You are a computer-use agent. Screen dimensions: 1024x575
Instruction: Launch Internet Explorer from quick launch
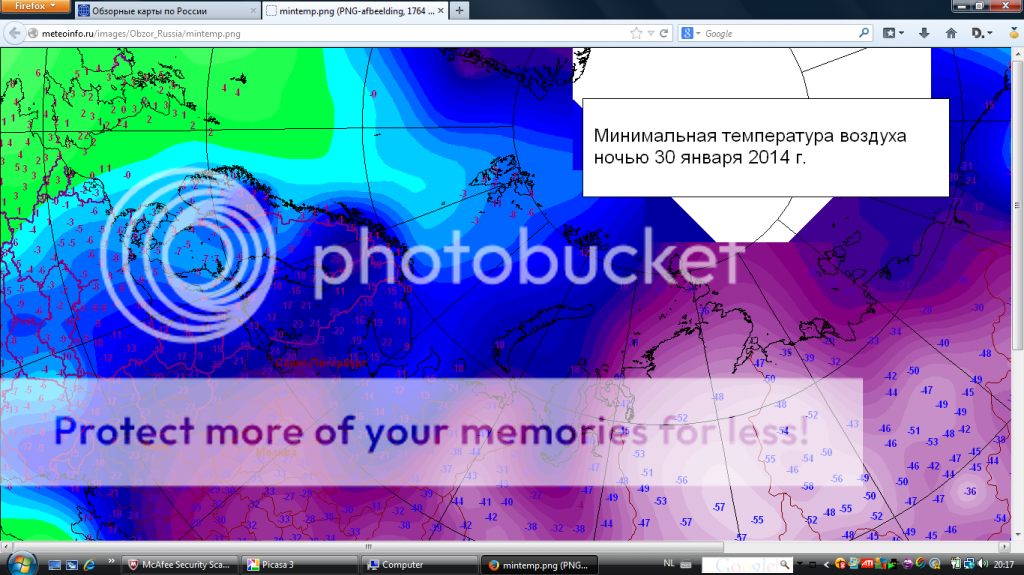pyautogui.click(x=89, y=565)
